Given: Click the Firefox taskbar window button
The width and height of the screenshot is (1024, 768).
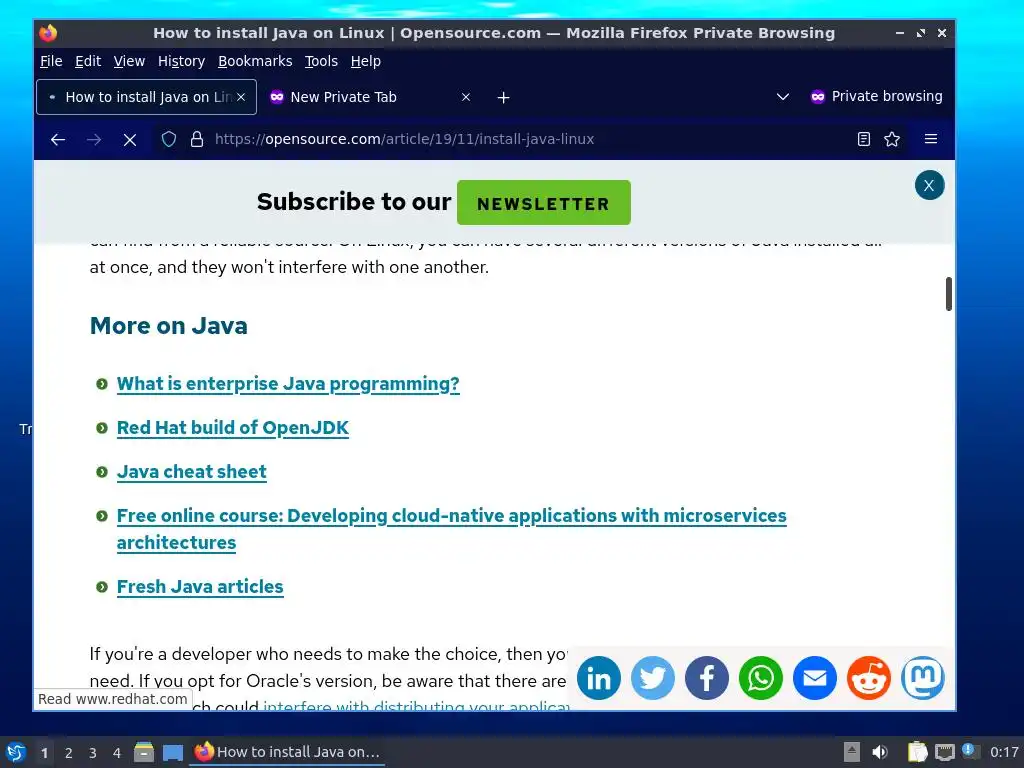Looking at the screenshot, I should [x=287, y=752].
